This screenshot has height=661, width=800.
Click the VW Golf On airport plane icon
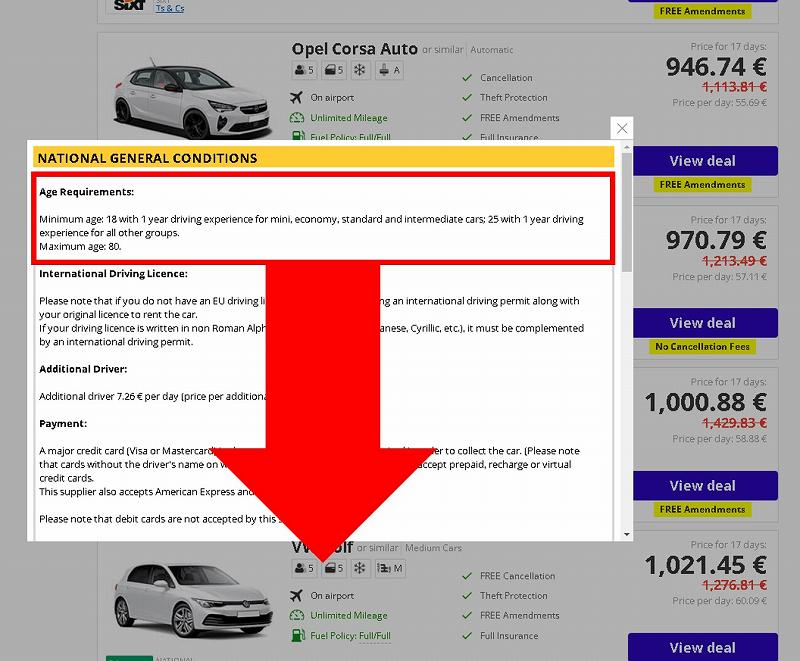coord(296,596)
